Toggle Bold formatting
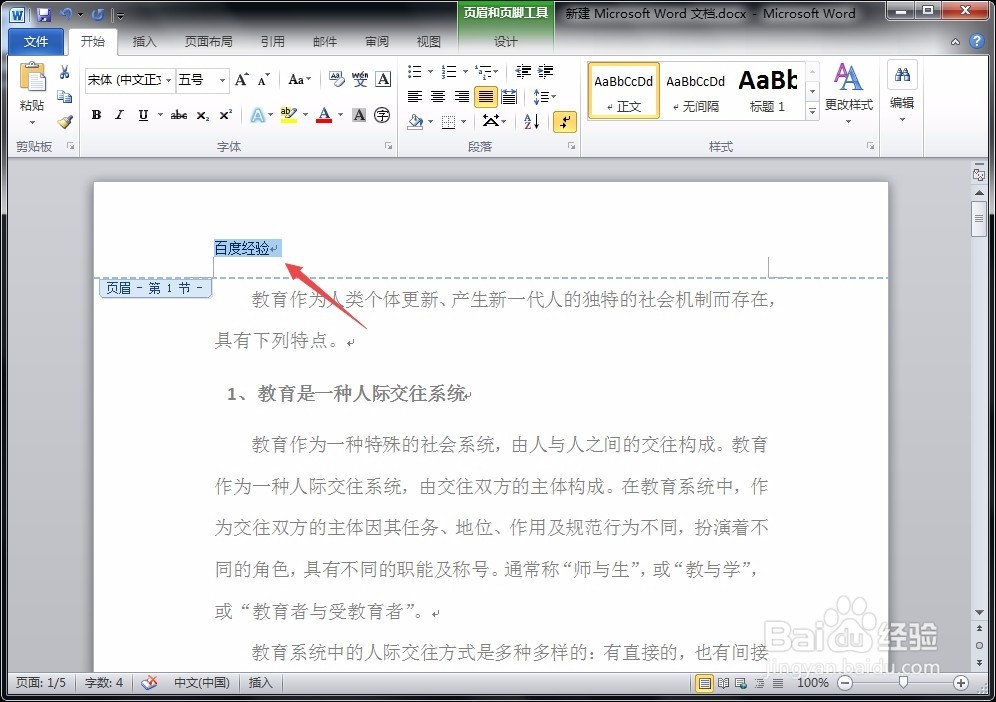 coord(97,115)
